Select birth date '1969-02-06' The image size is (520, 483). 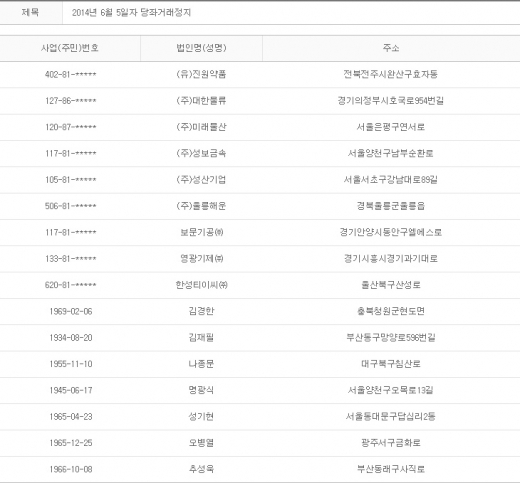point(71,311)
